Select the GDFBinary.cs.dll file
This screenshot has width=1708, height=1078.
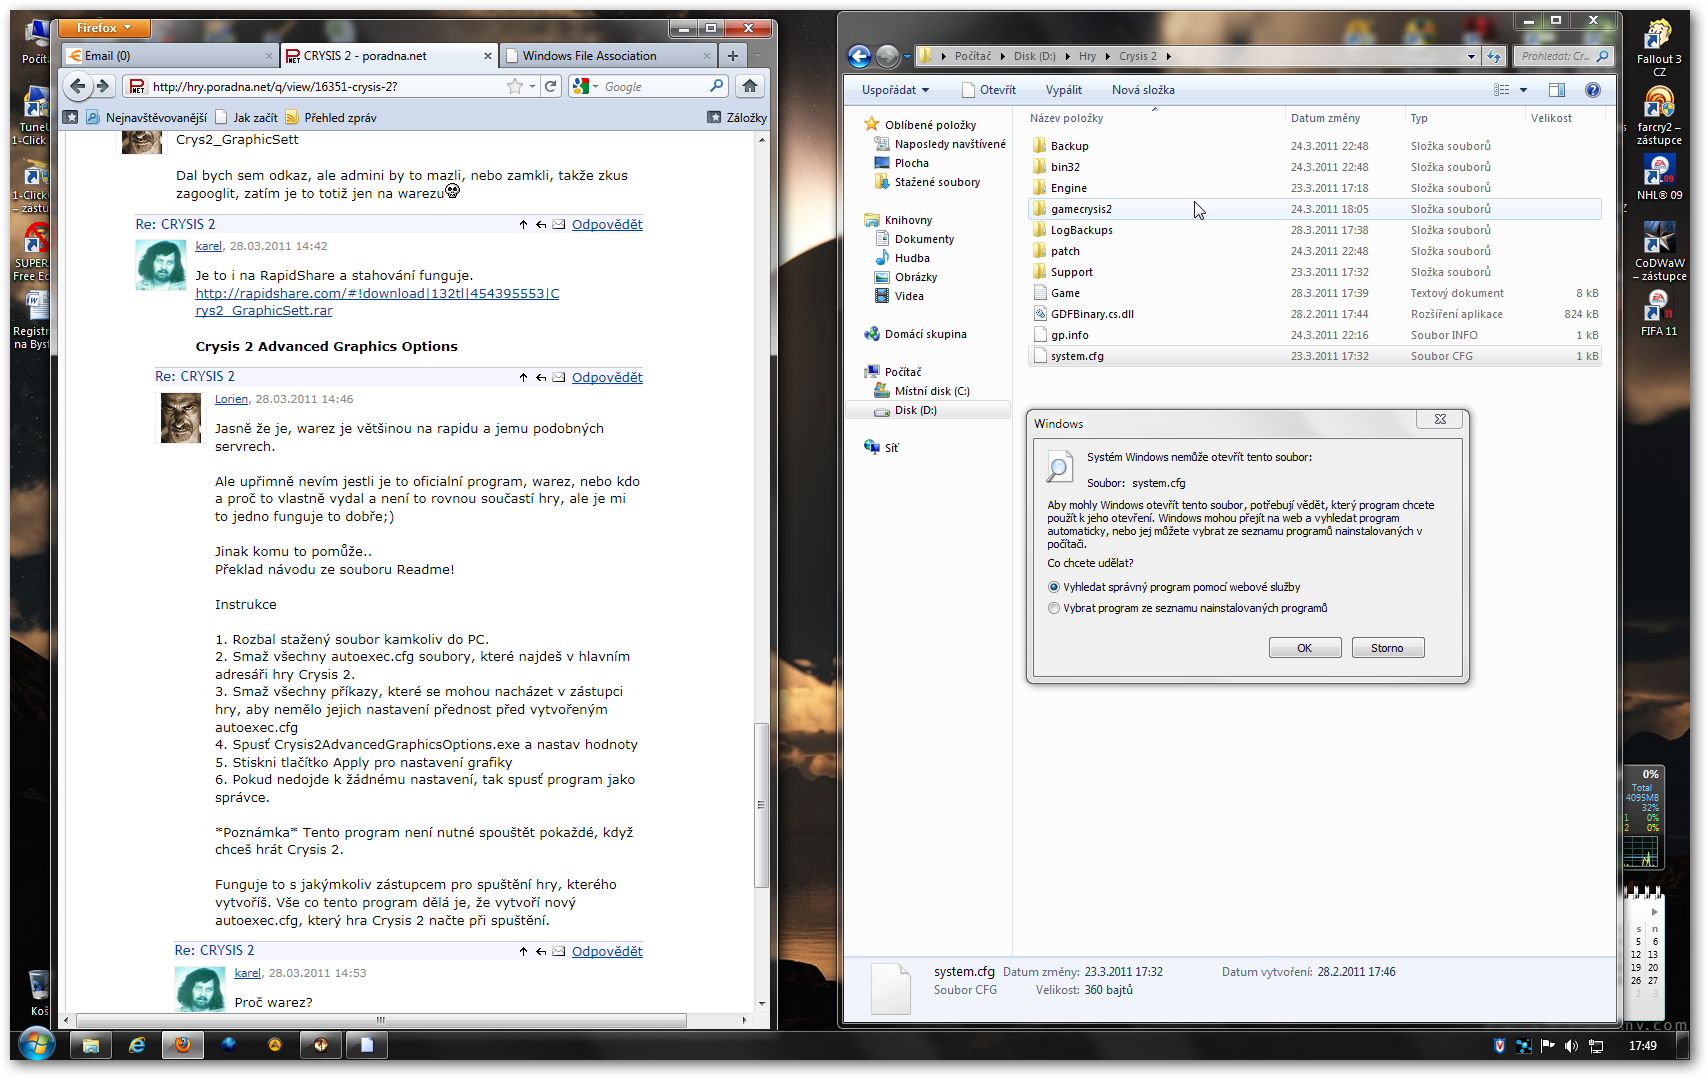[1314, 314]
